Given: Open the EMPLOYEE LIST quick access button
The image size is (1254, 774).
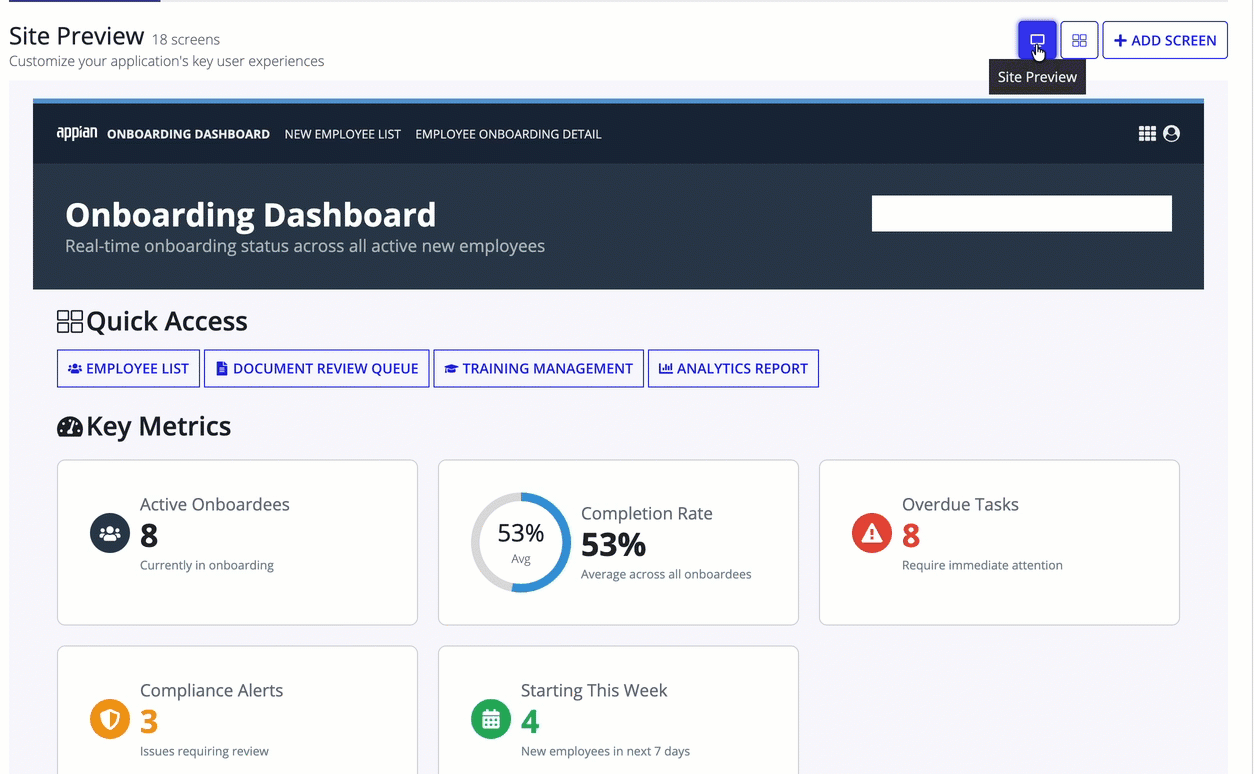Looking at the screenshot, I should point(128,368).
